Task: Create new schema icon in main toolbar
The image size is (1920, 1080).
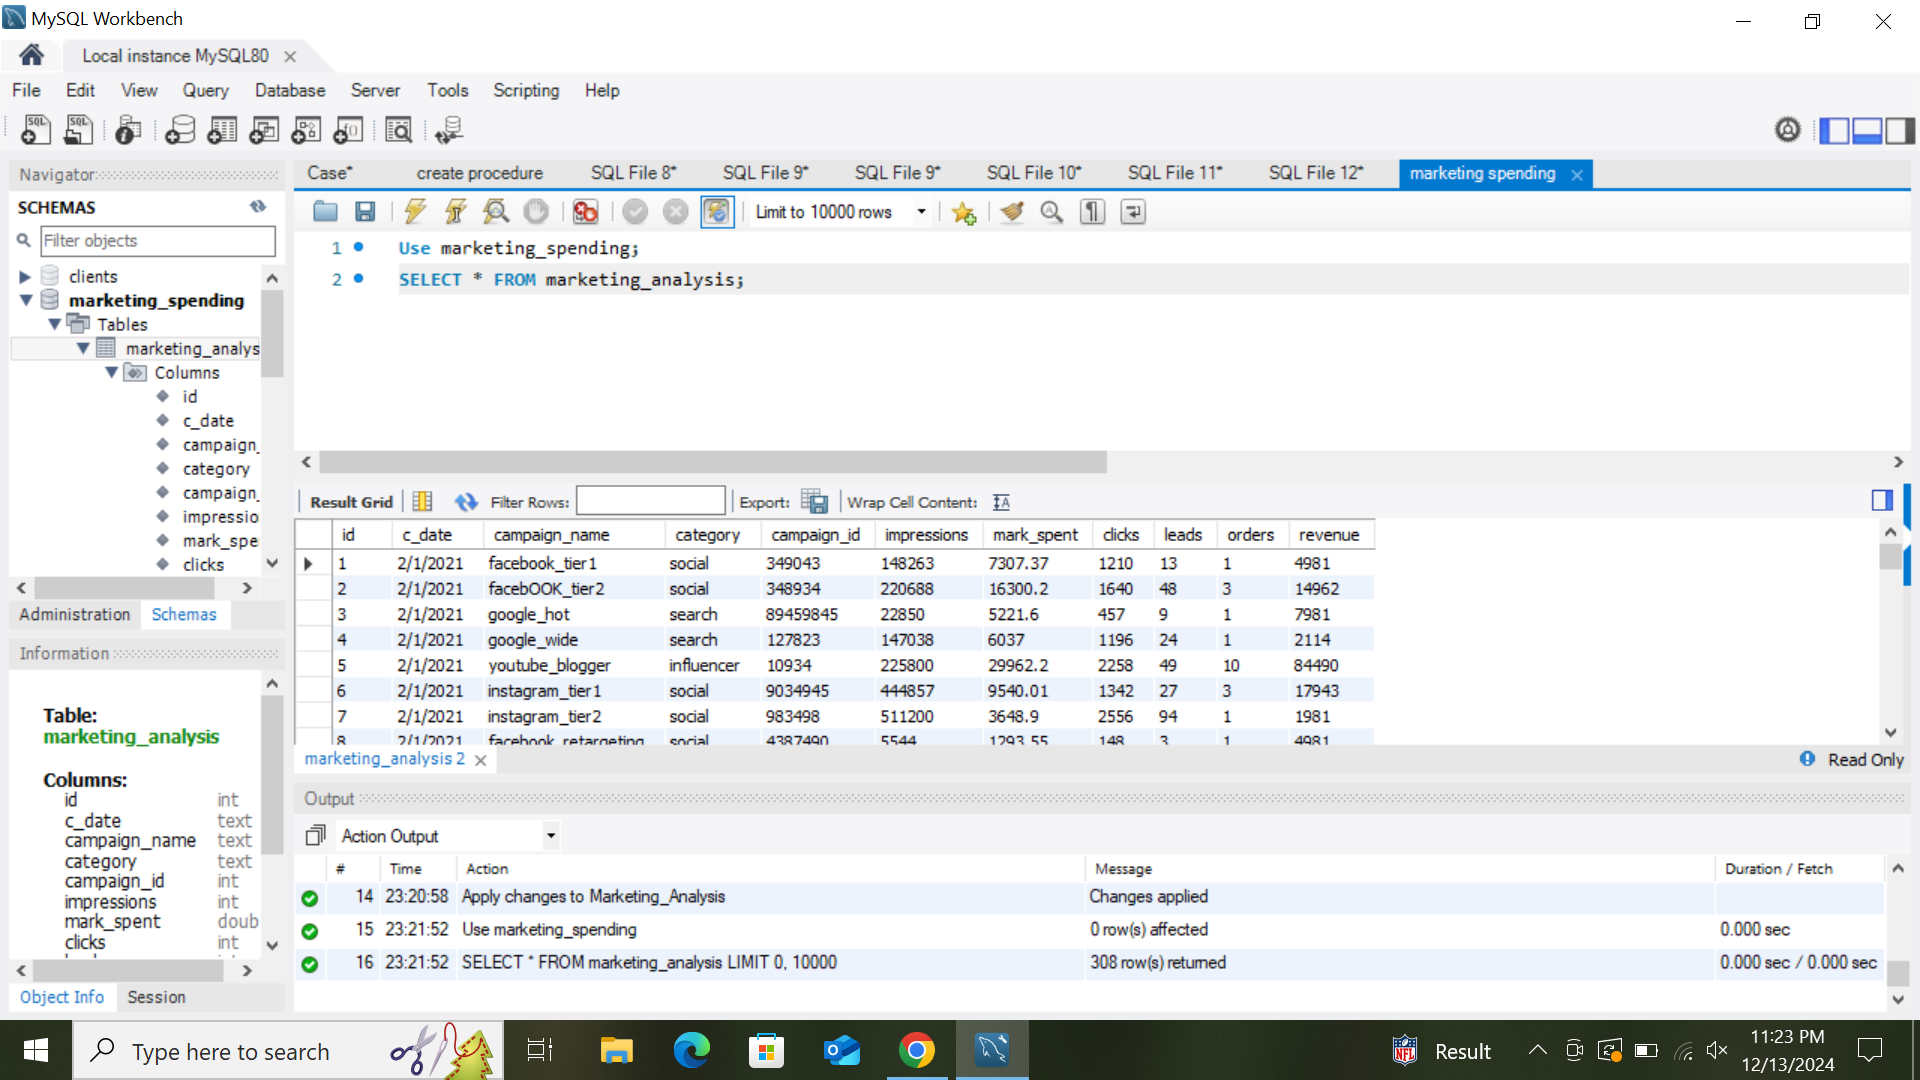Action: coord(180,130)
